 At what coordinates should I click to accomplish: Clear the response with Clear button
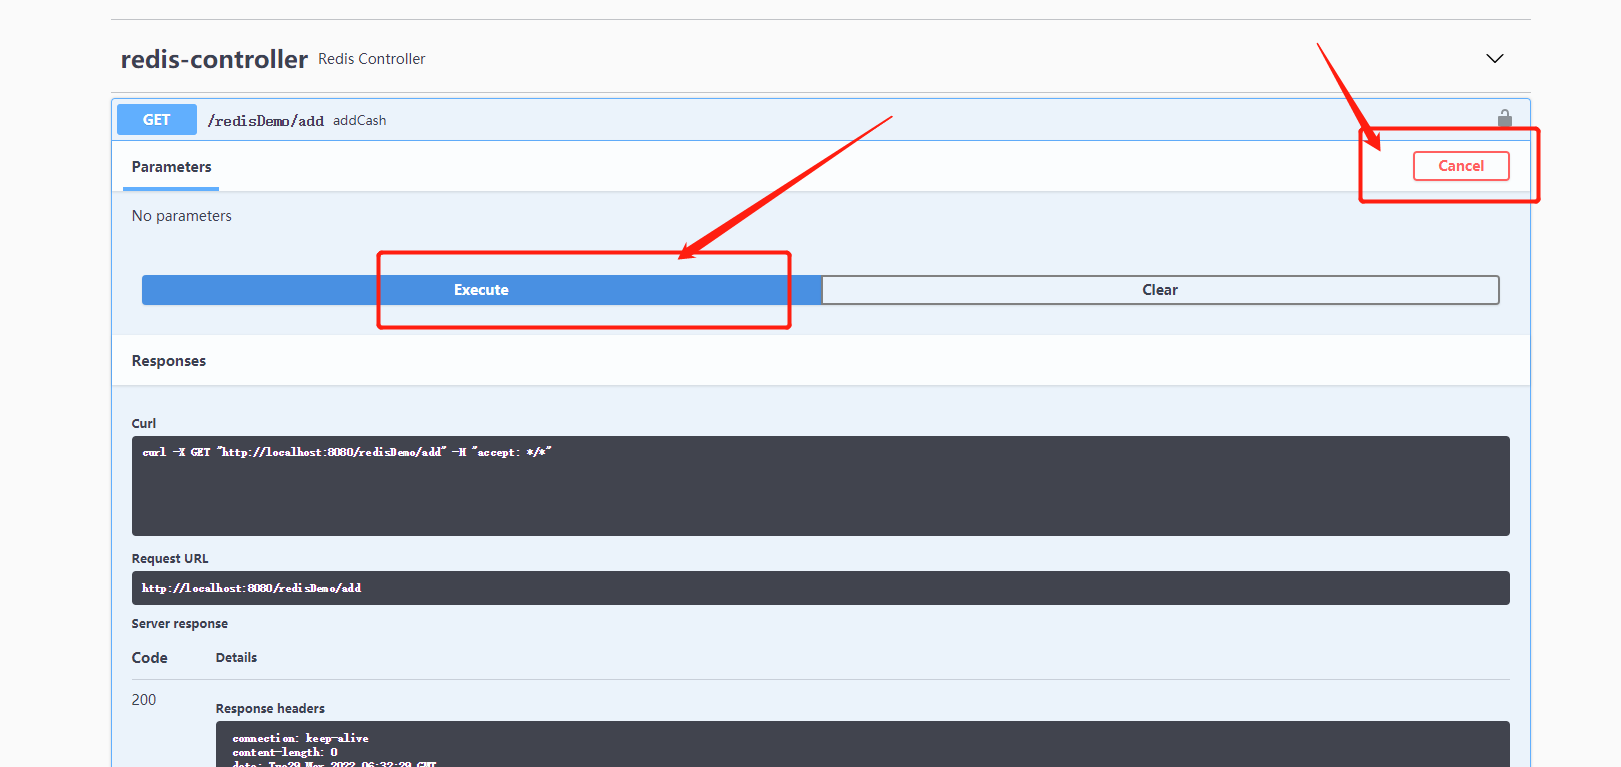pyautogui.click(x=1160, y=290)
